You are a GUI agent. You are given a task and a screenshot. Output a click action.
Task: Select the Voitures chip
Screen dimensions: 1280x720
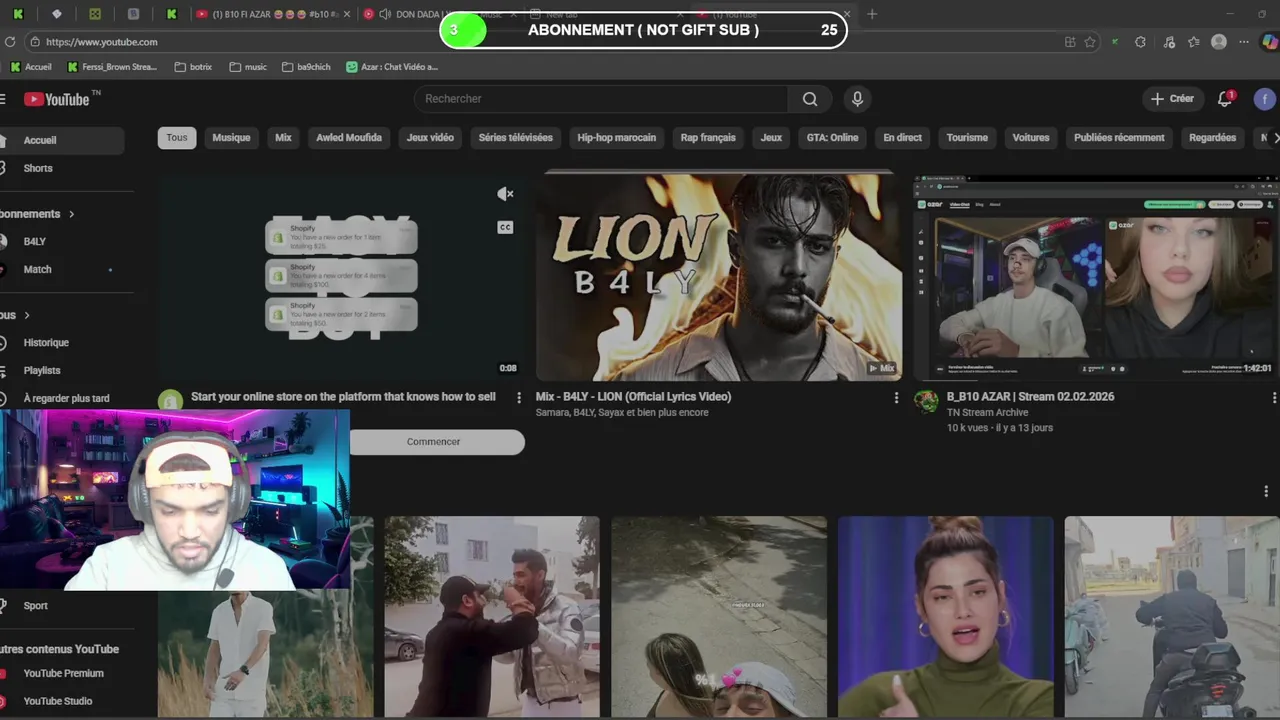coord(1031,138)
